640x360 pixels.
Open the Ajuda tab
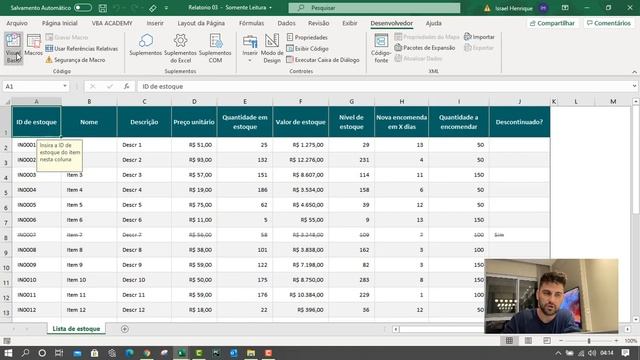tap(433, 23)
